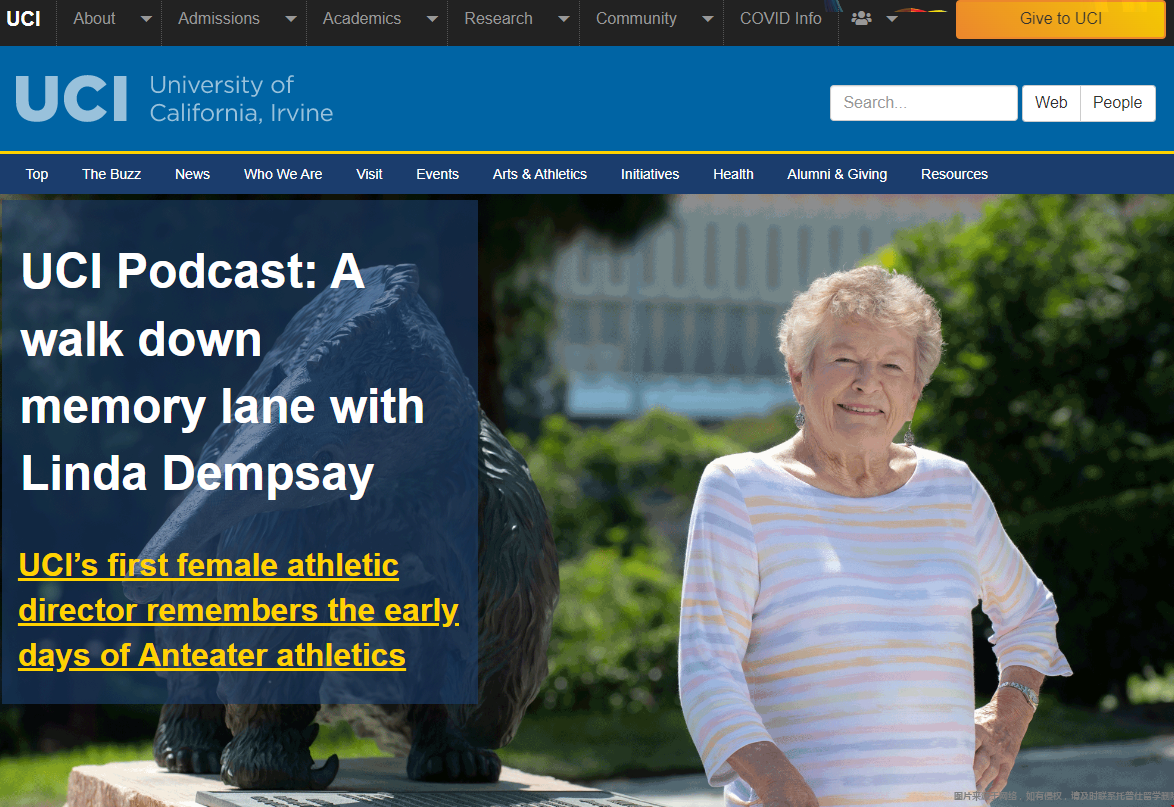Click the photo of Linda Dempsay
1174x807 pixels.
[873, 536]
